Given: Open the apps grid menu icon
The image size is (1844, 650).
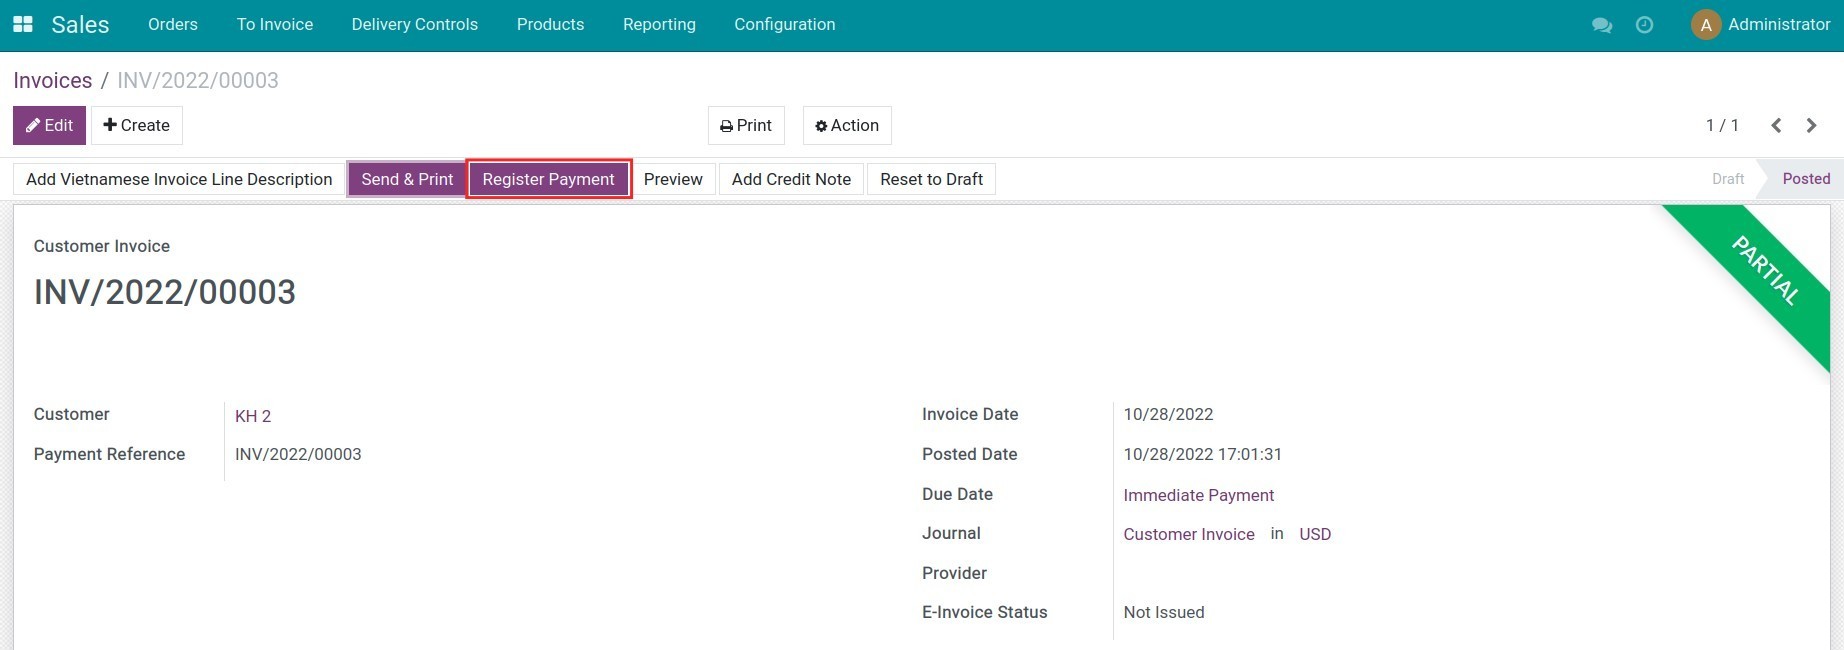Looking at the screenshot, I should (x=22, y=24).
